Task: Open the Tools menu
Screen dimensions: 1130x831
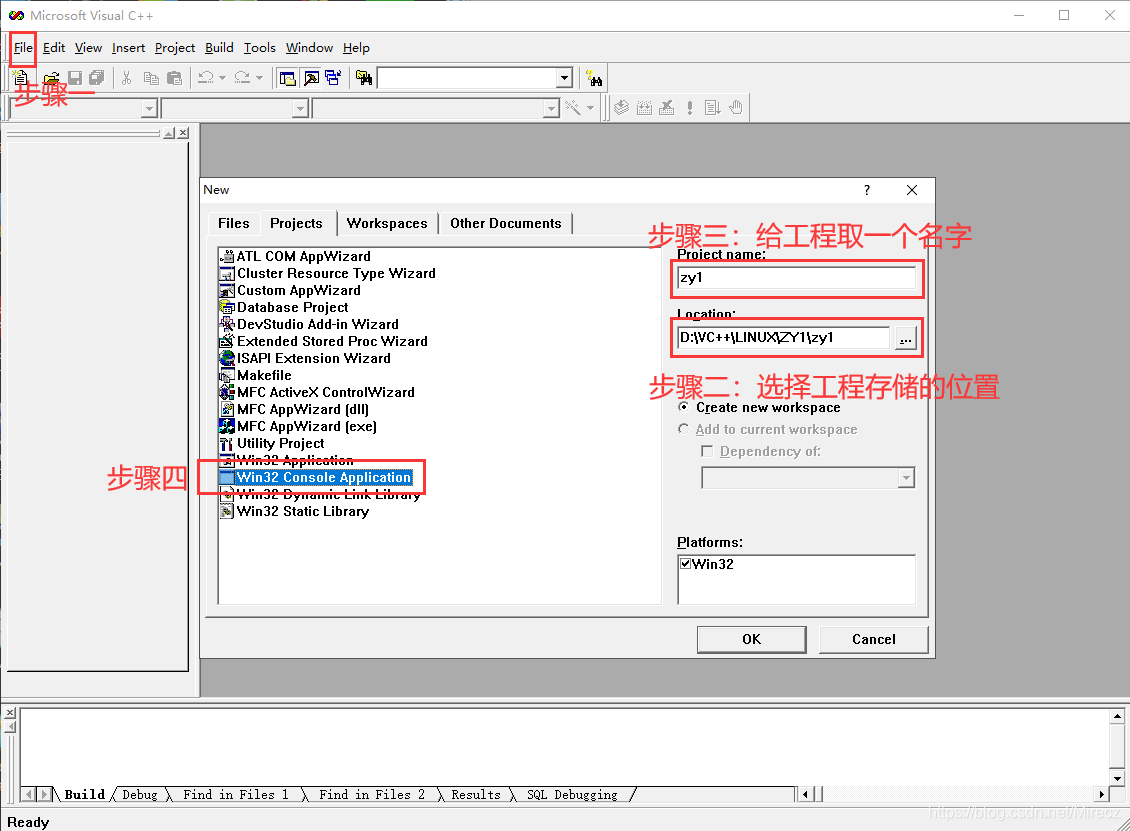Action: click(259, 48)
